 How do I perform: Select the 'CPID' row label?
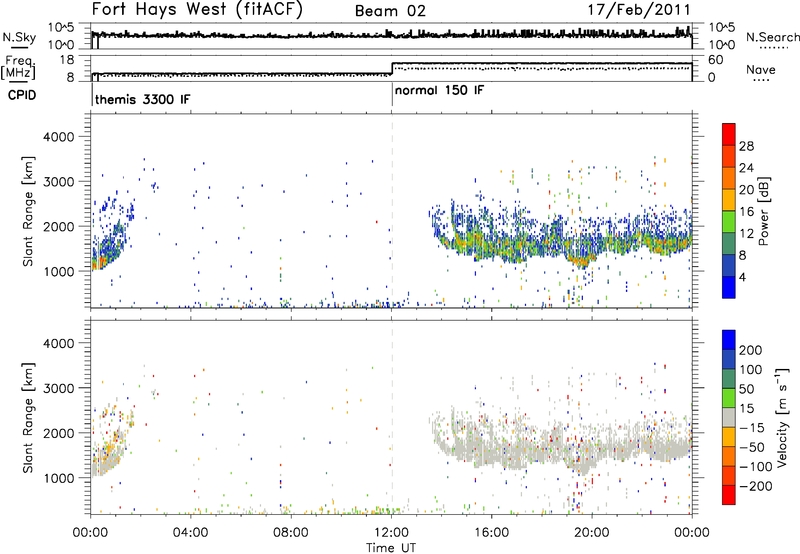tap(22, 95)
